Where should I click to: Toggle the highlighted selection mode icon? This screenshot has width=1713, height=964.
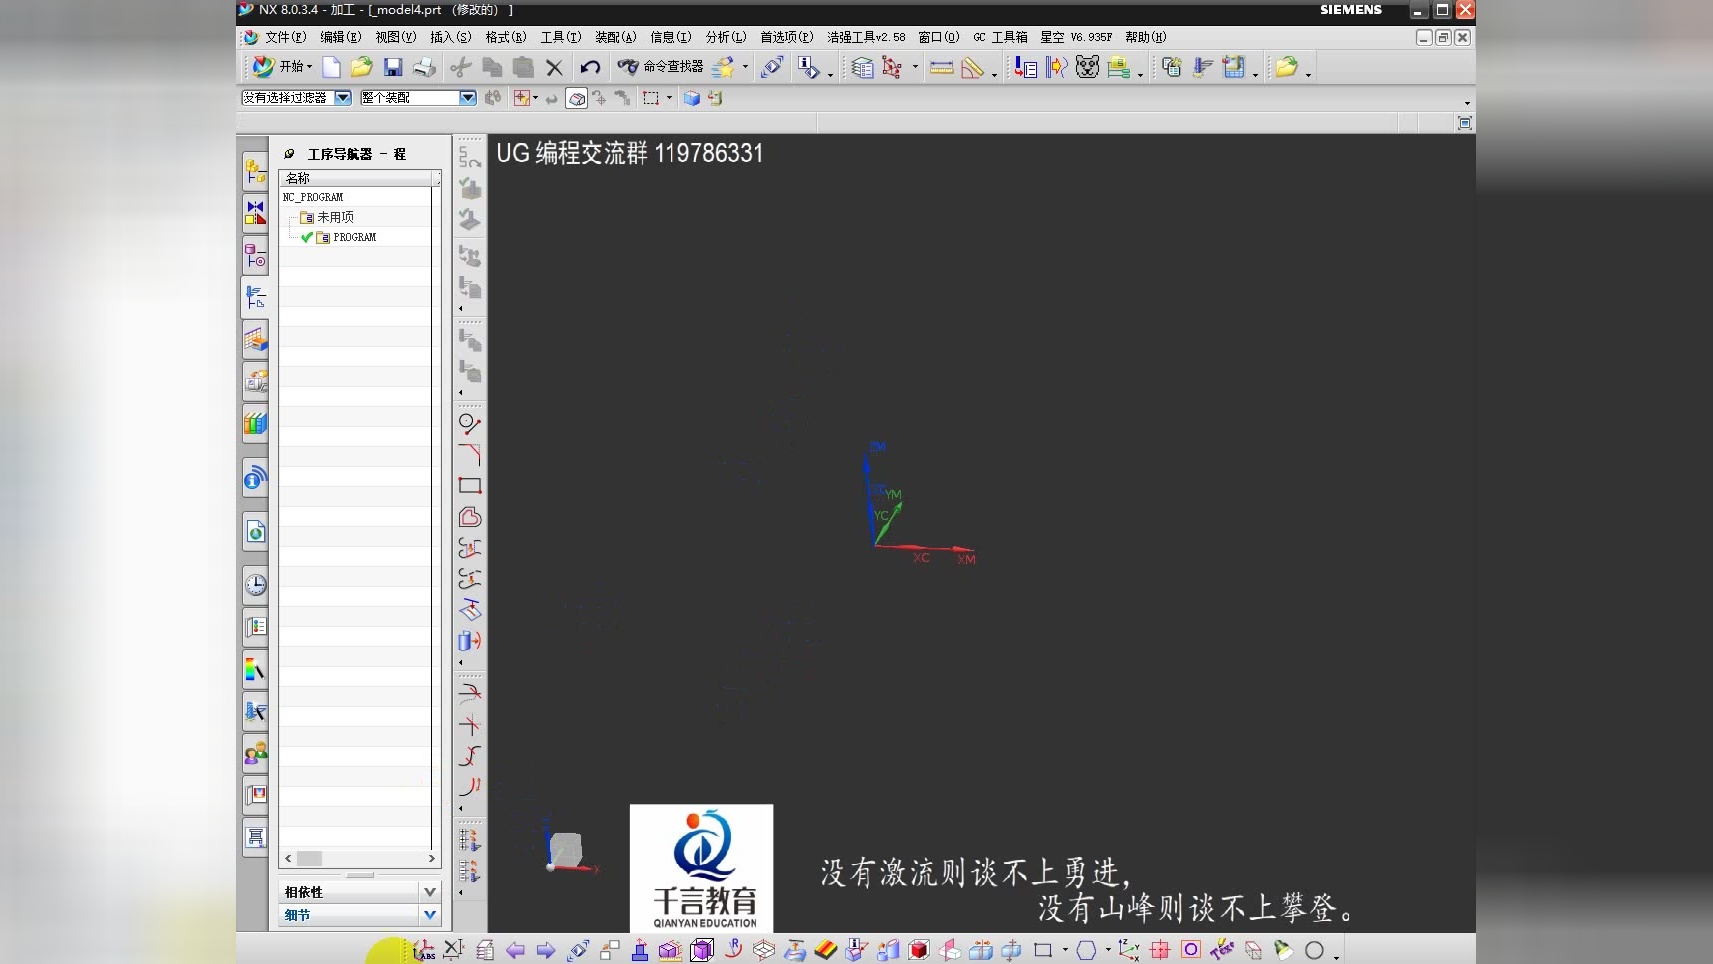click(576, 98)
